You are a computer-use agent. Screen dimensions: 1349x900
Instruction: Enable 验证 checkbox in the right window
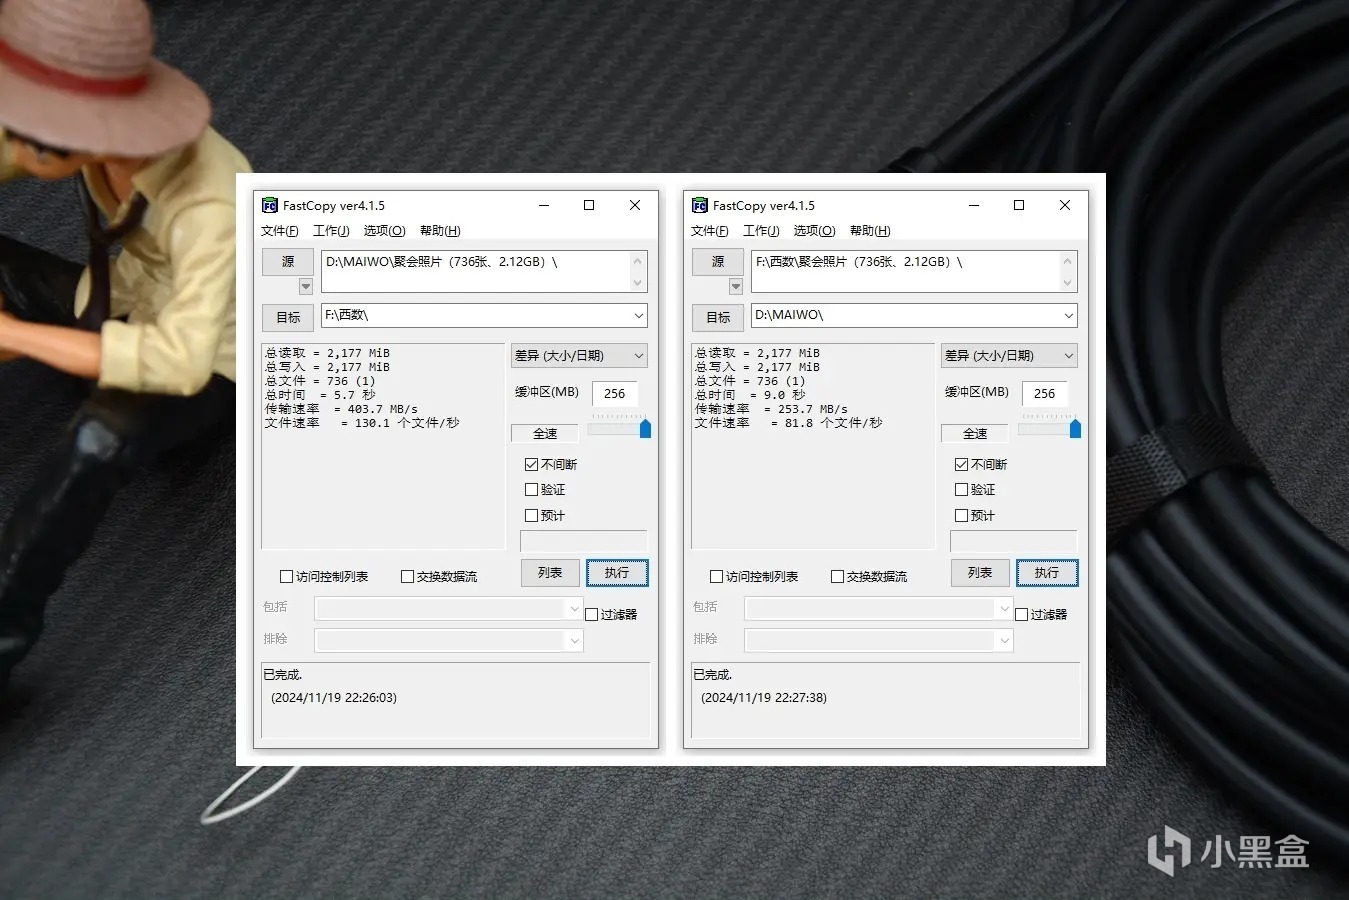coord(962,490)
